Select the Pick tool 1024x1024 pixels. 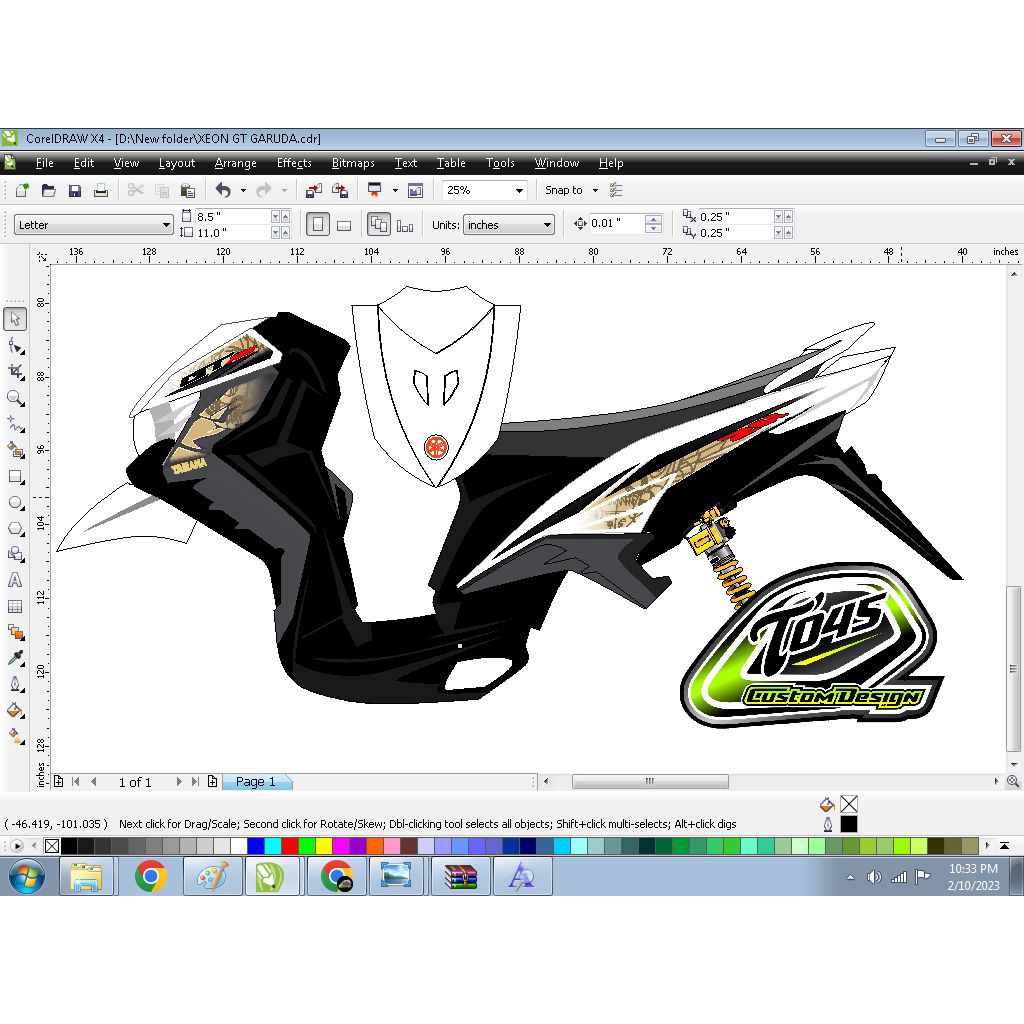click(14, 318)
